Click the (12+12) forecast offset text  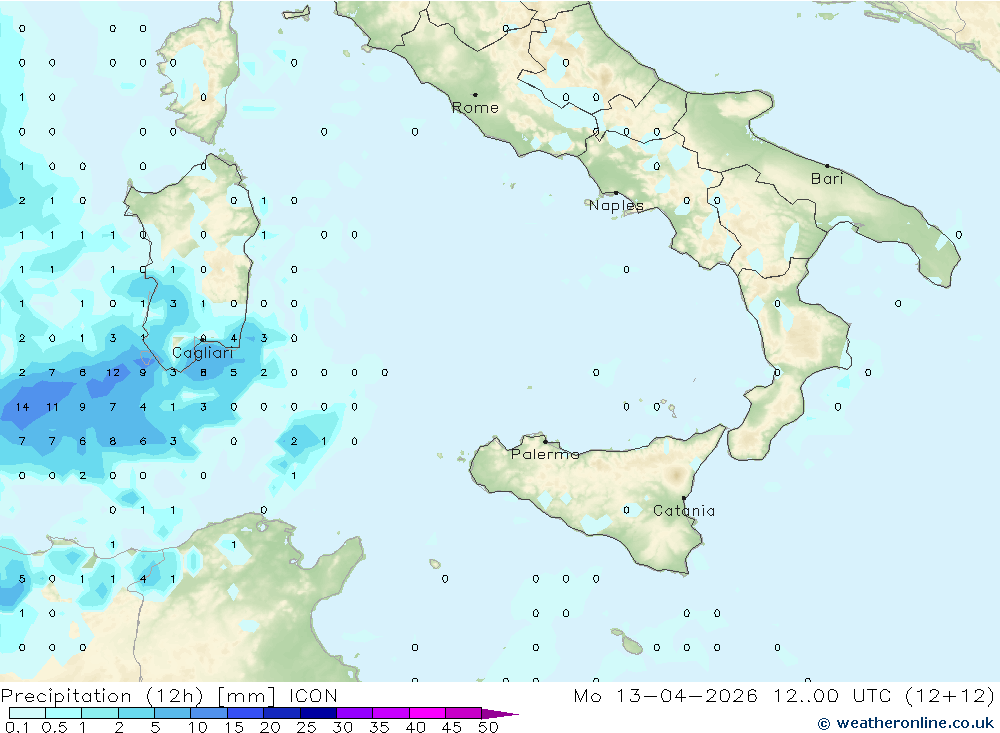point(950,695)
